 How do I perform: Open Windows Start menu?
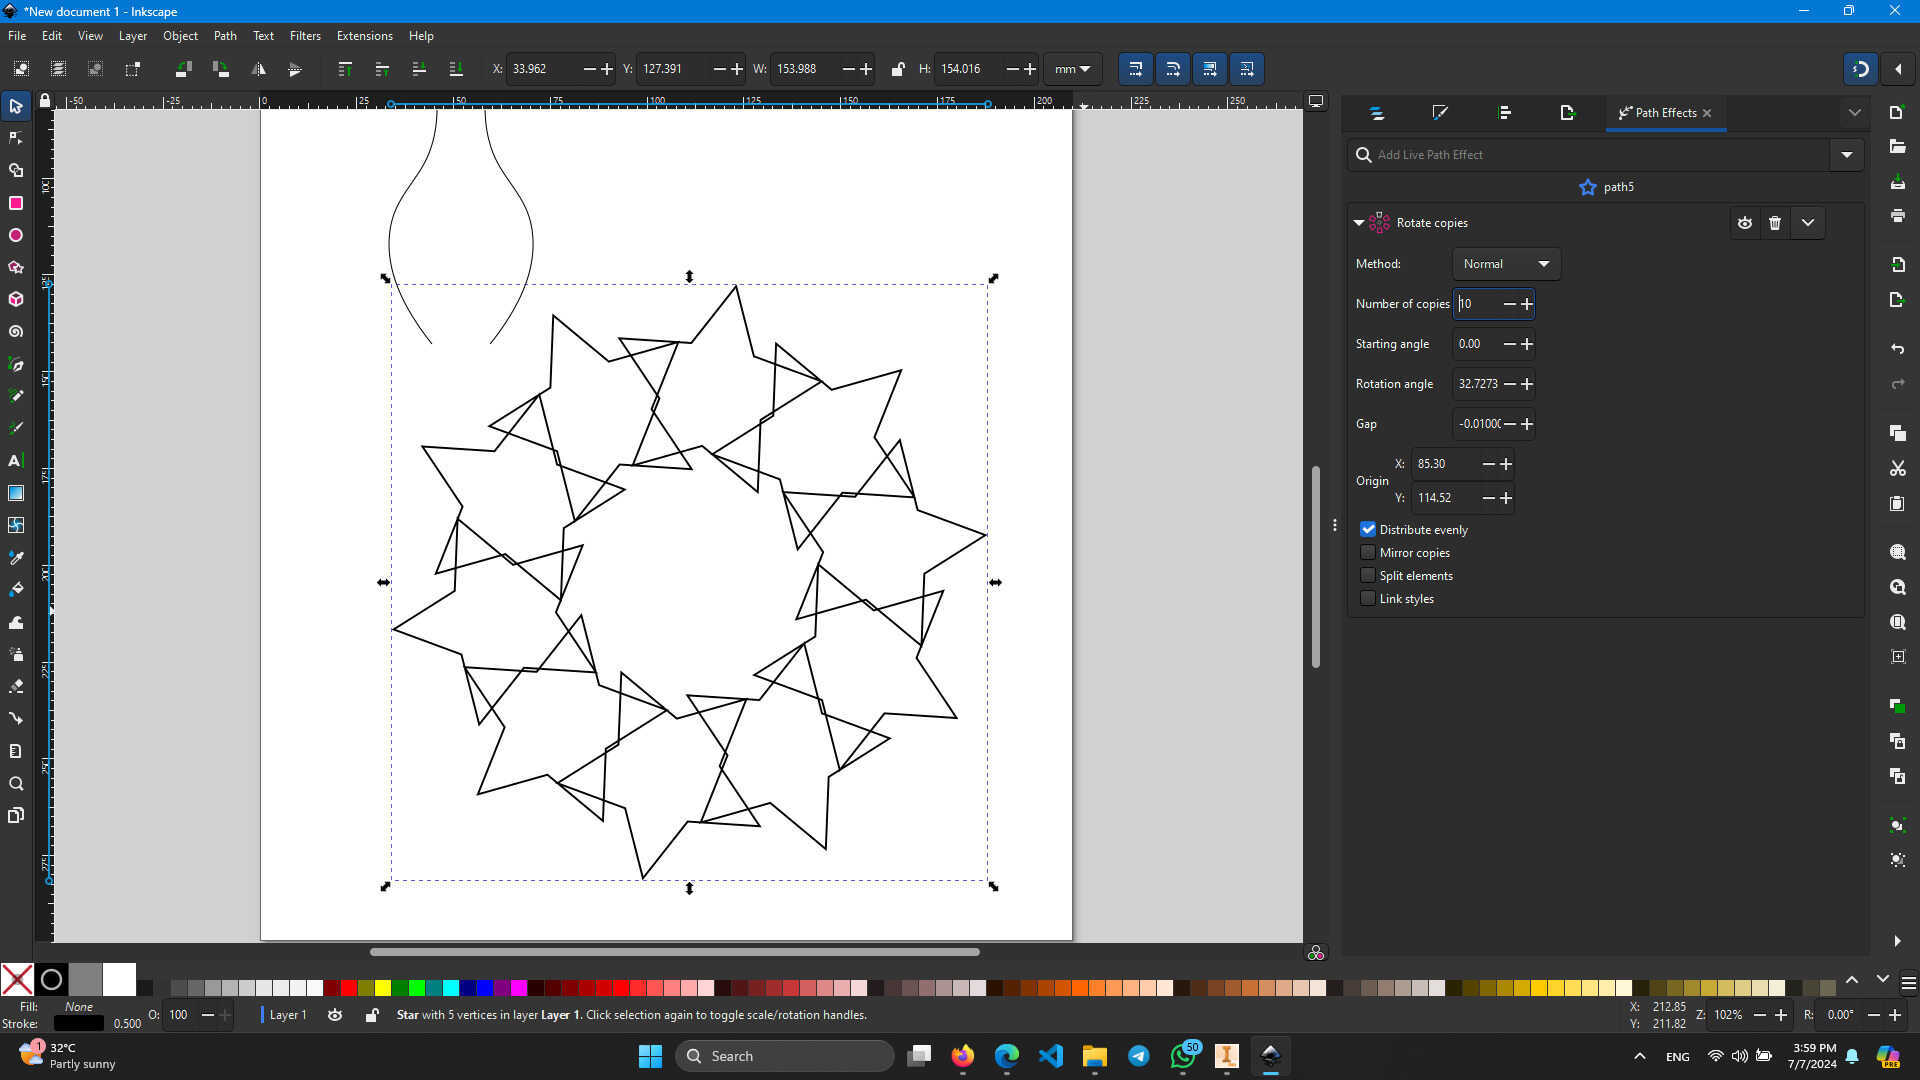click(650, 1056)
